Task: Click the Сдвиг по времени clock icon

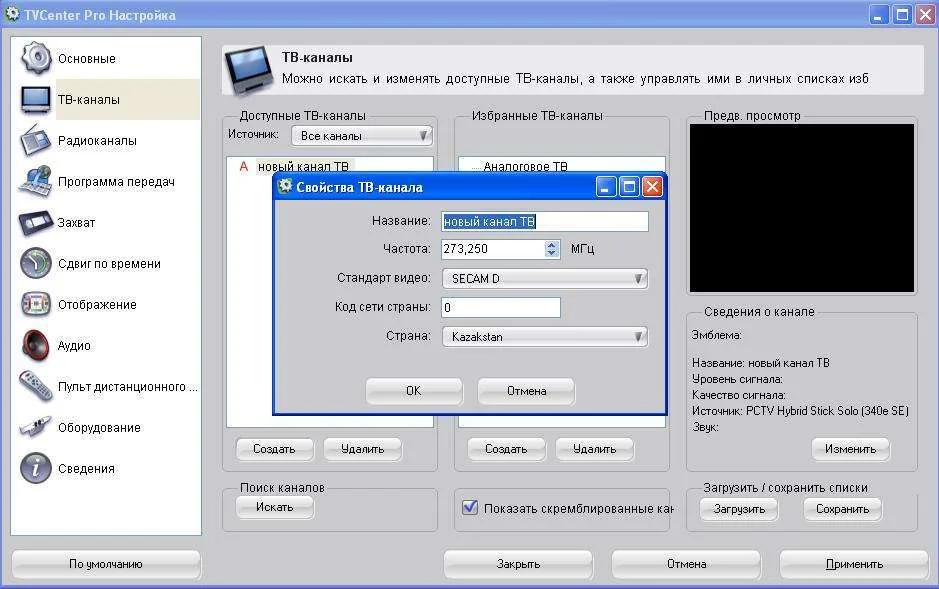Action: click(x=36, y=263)
